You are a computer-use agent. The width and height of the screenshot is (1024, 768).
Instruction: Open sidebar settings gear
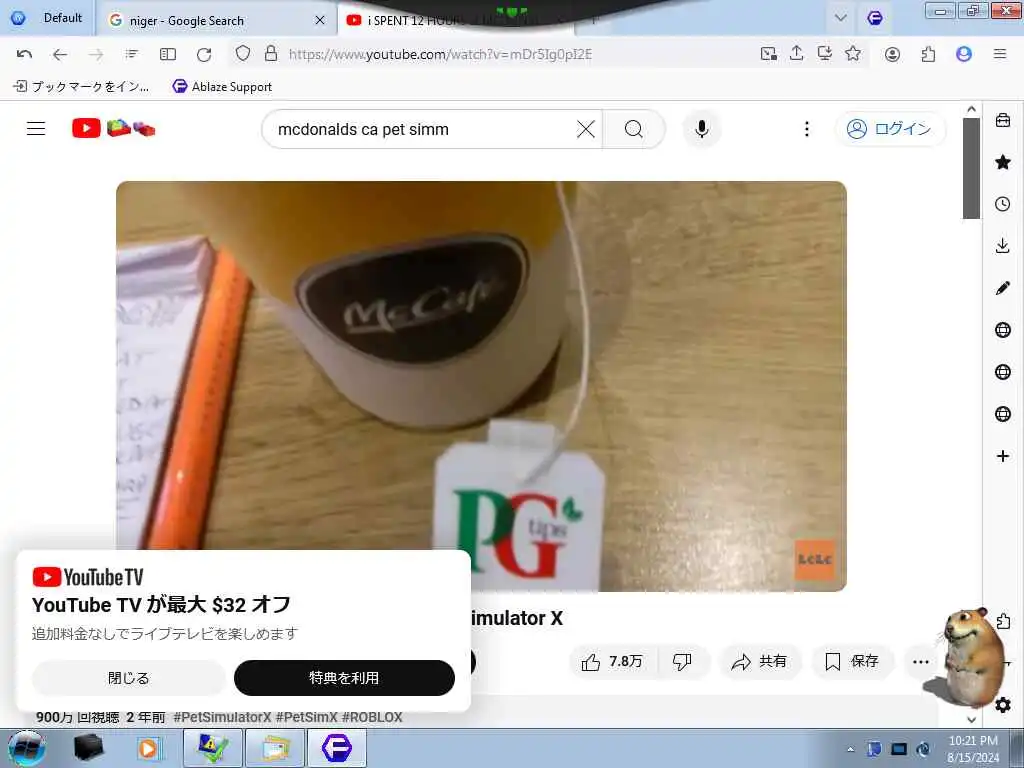tap(1003, 705)
